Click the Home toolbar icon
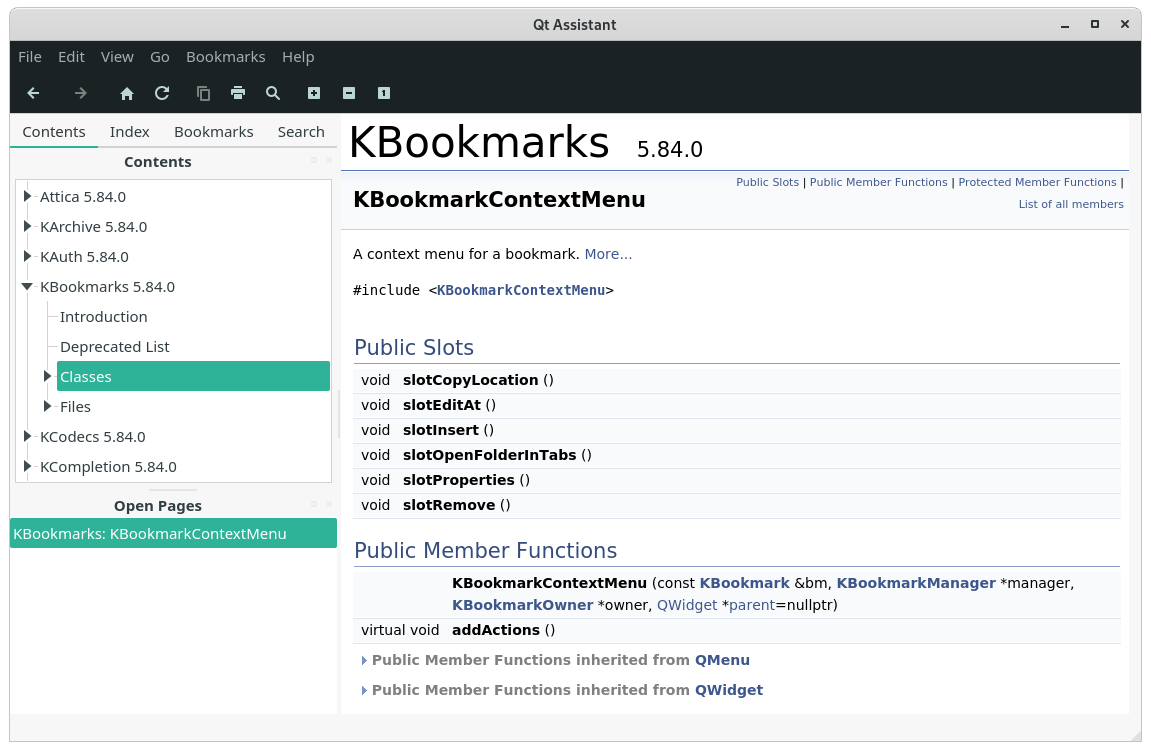1151x751 pixels. pos(127,93)
